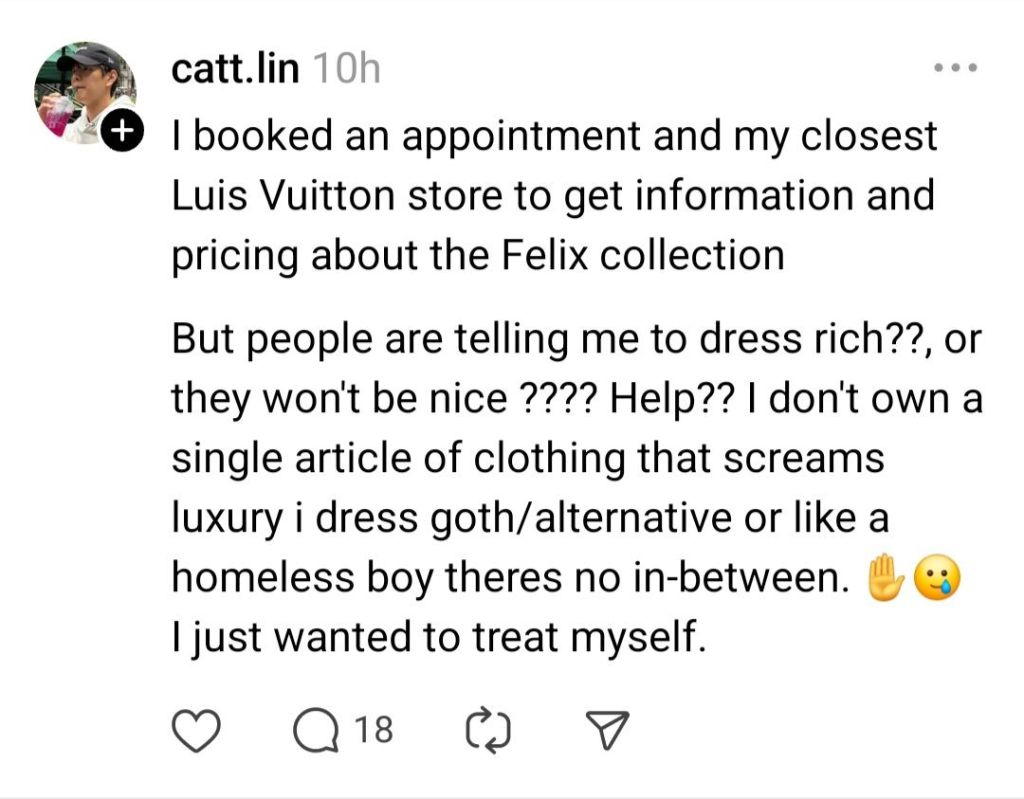Click the 10h post timestamp
Viewport: 1024px width, 799px height.
pos(346,69)
